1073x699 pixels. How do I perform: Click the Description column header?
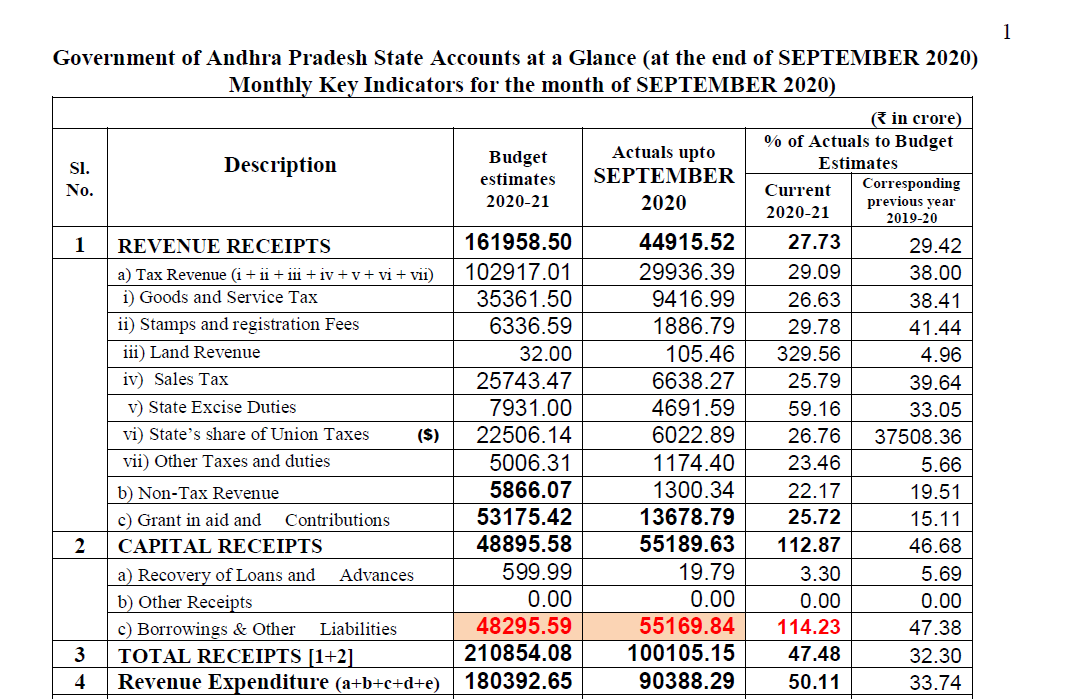(280, 165)
